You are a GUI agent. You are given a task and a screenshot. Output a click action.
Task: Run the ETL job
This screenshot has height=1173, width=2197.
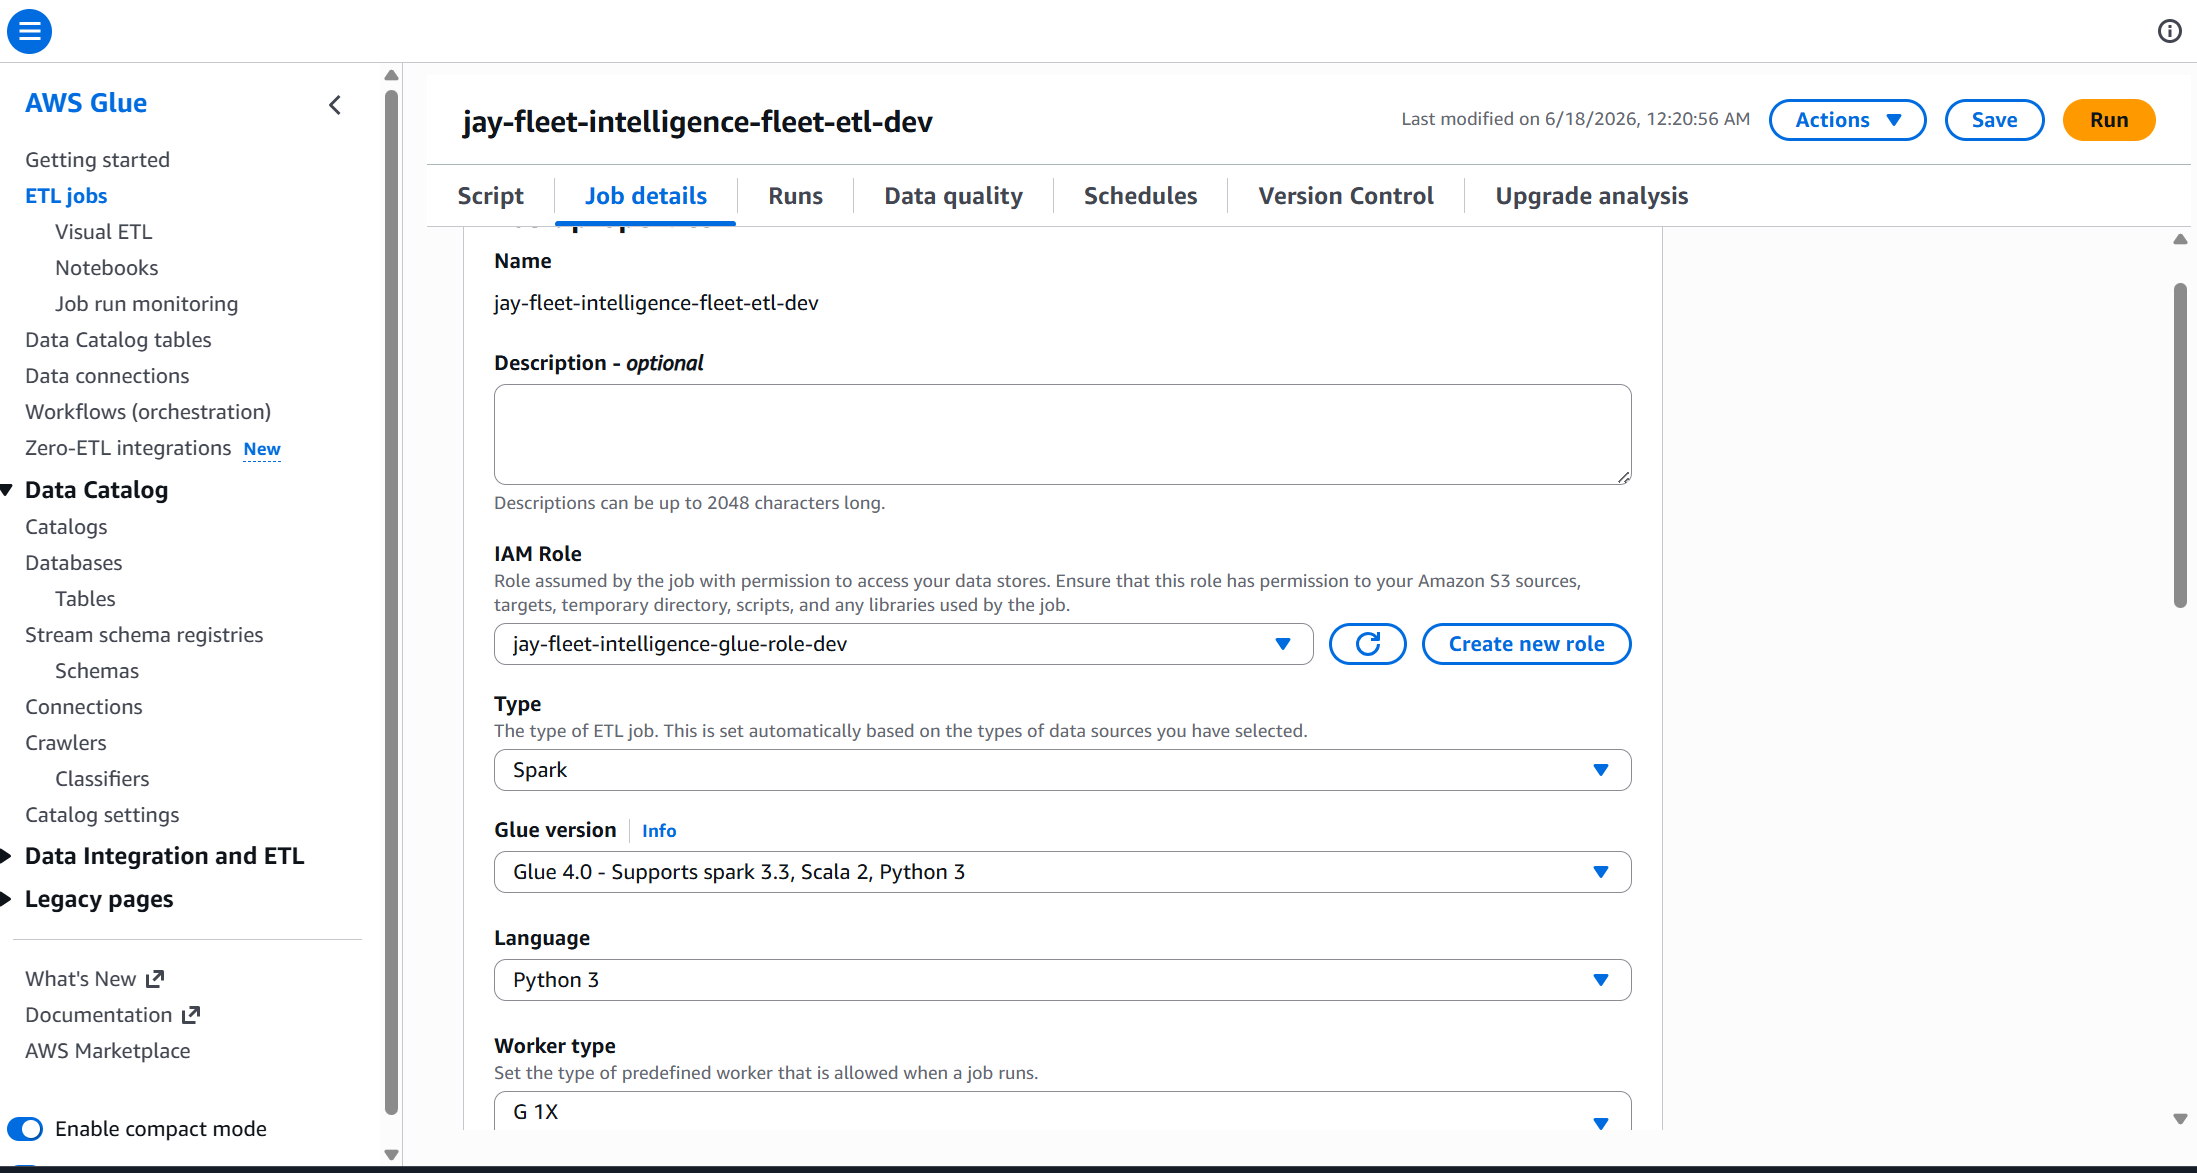tap(2108, 120)
